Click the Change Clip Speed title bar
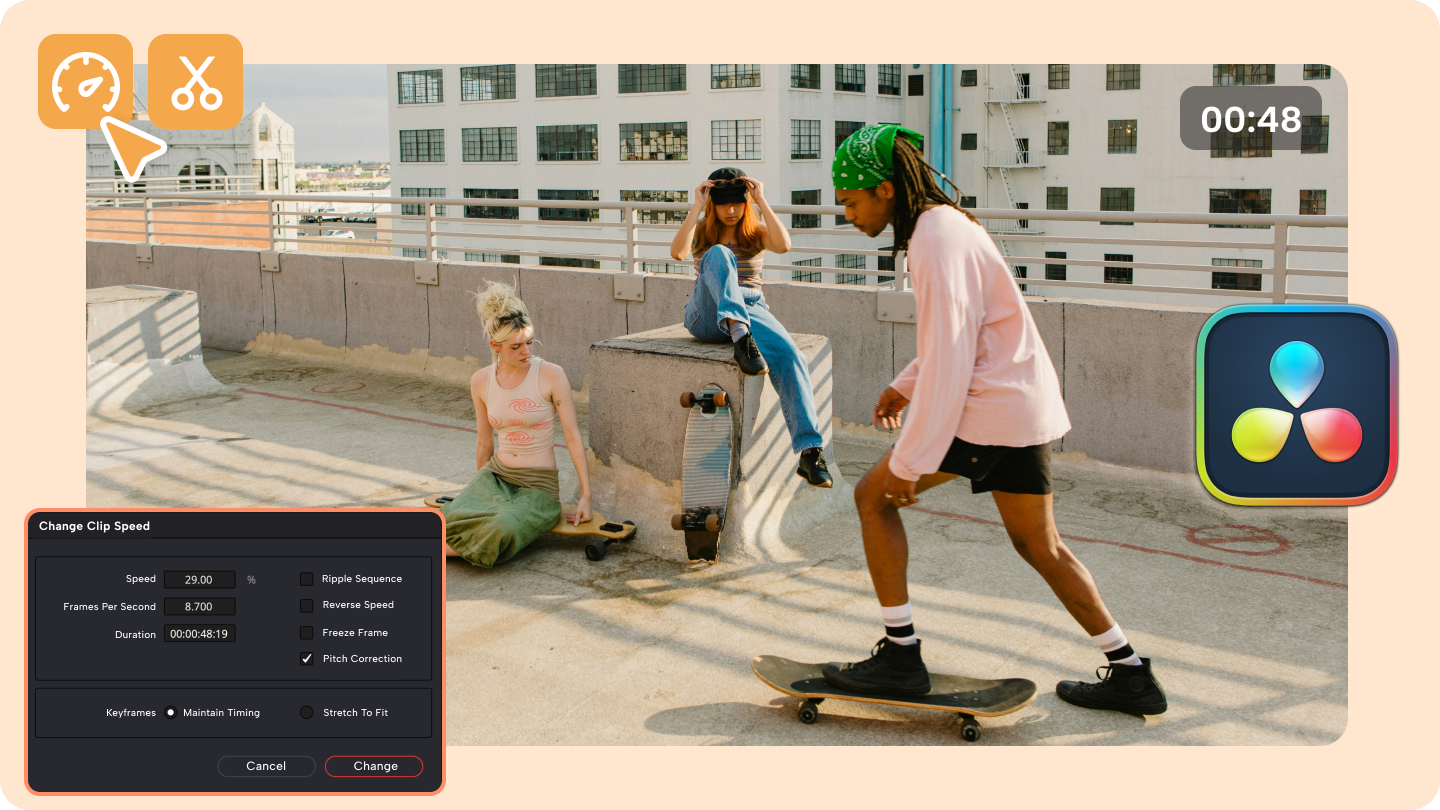The height and width of the screenshot is (810, 1440). coord(94,525)
